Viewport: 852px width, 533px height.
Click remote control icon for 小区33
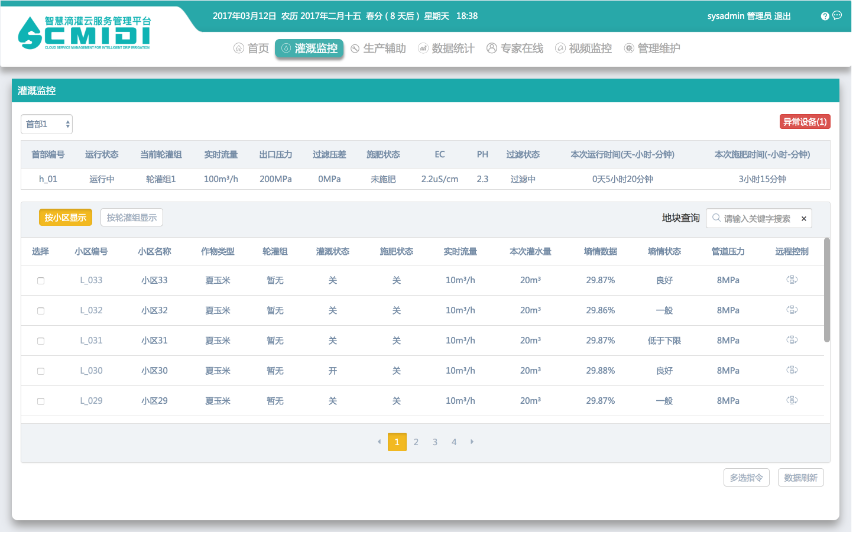(791, 280)
